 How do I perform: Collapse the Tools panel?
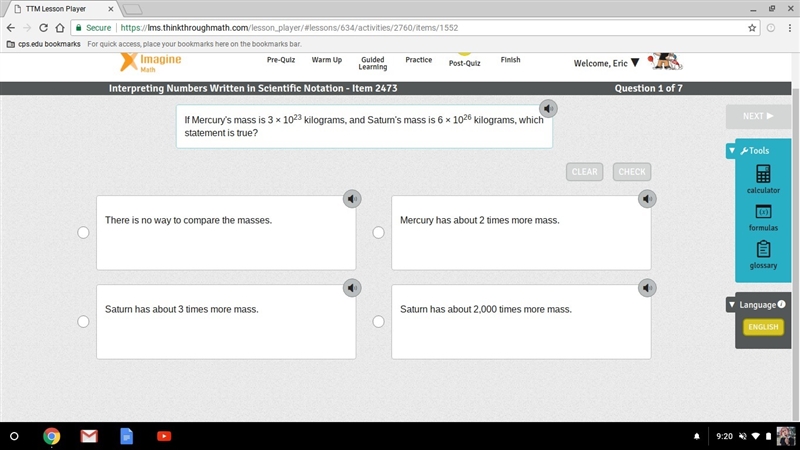point(732,151)
